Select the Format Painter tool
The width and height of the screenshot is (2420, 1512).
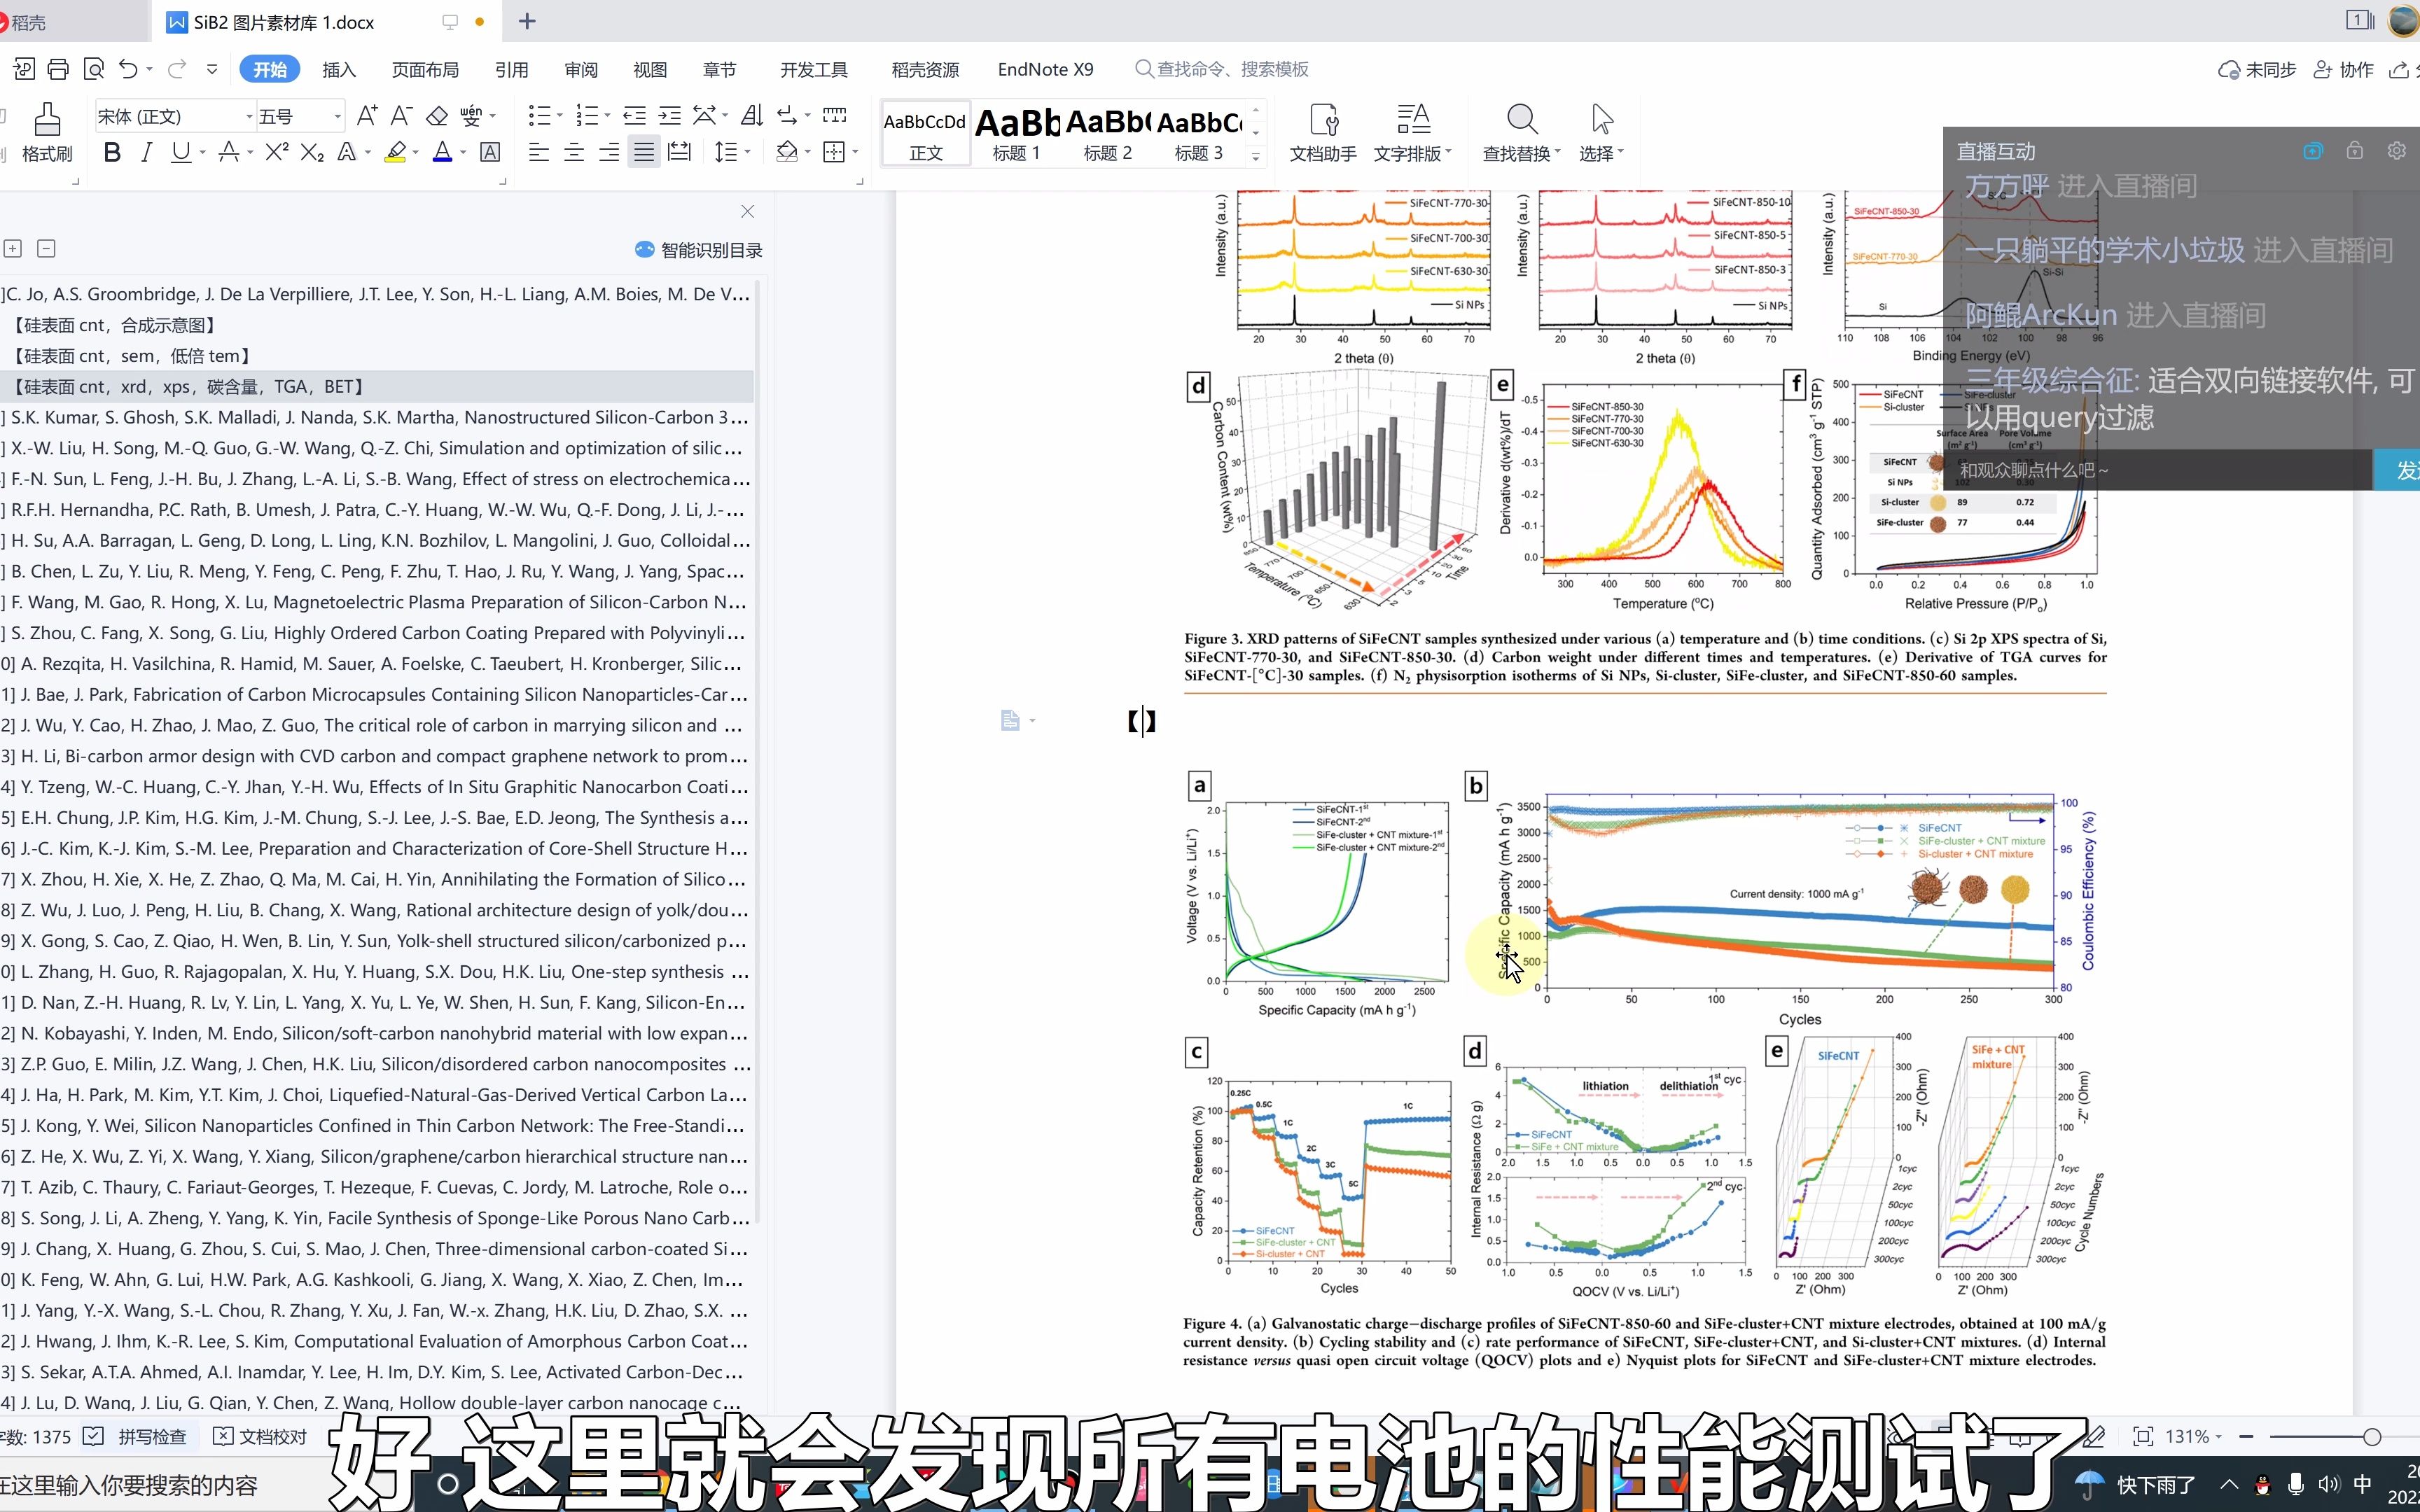[x=47, y=132]
